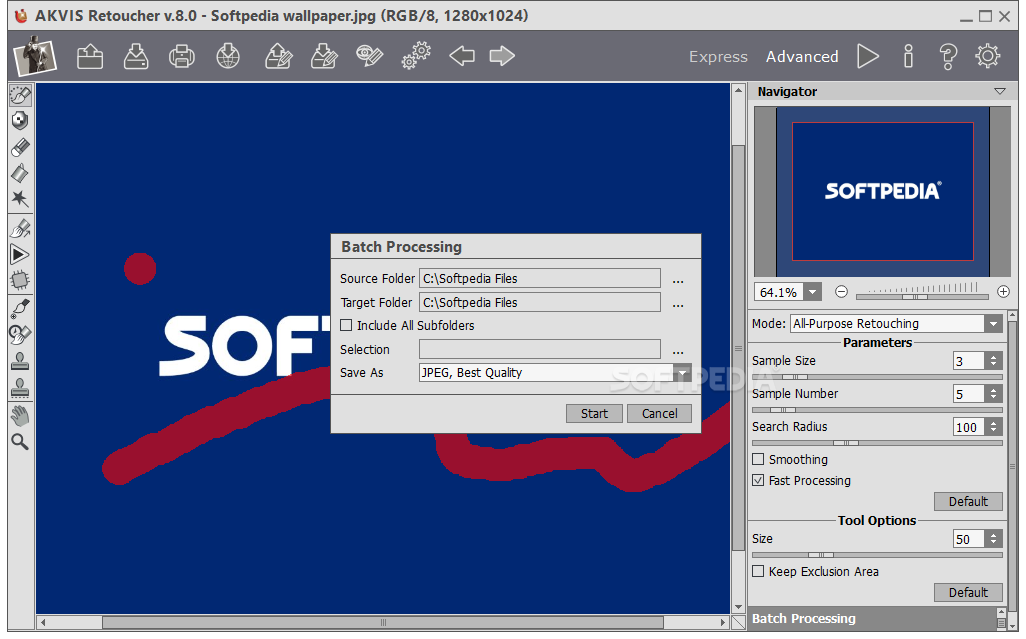
Task: Open the Mode dropdown All-Purpose Retouching
Action: (x=993, y=324)
